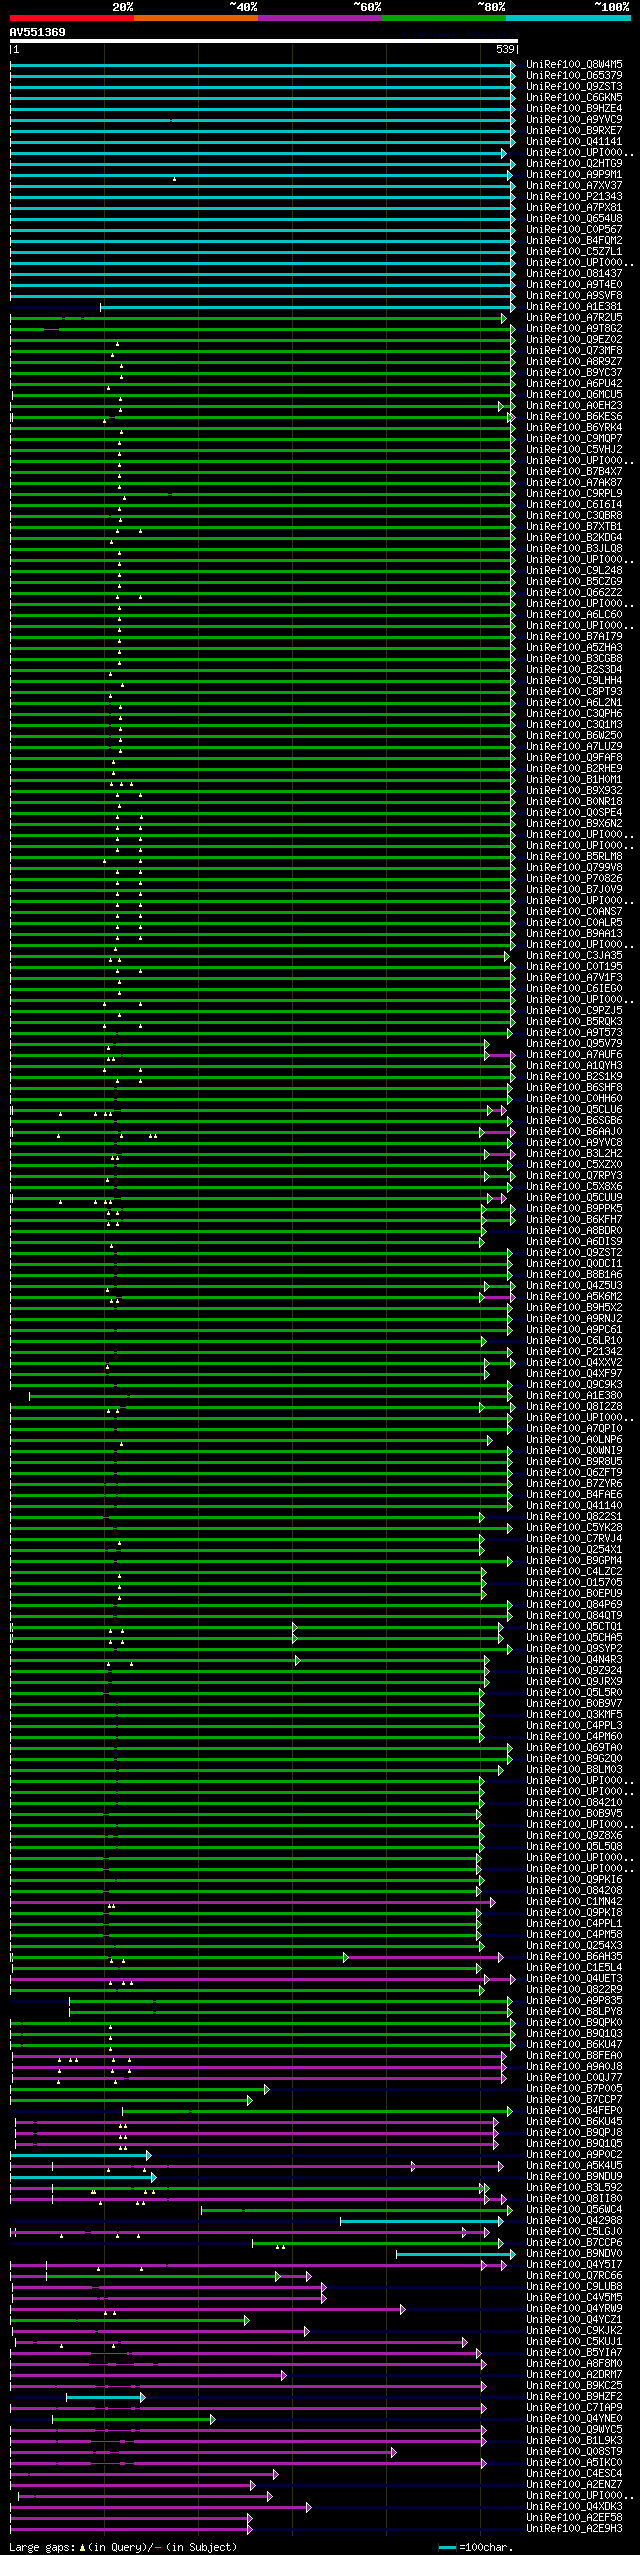
Task: Click the green ~80% identity legend bar
Action: [x=444, y=18]
